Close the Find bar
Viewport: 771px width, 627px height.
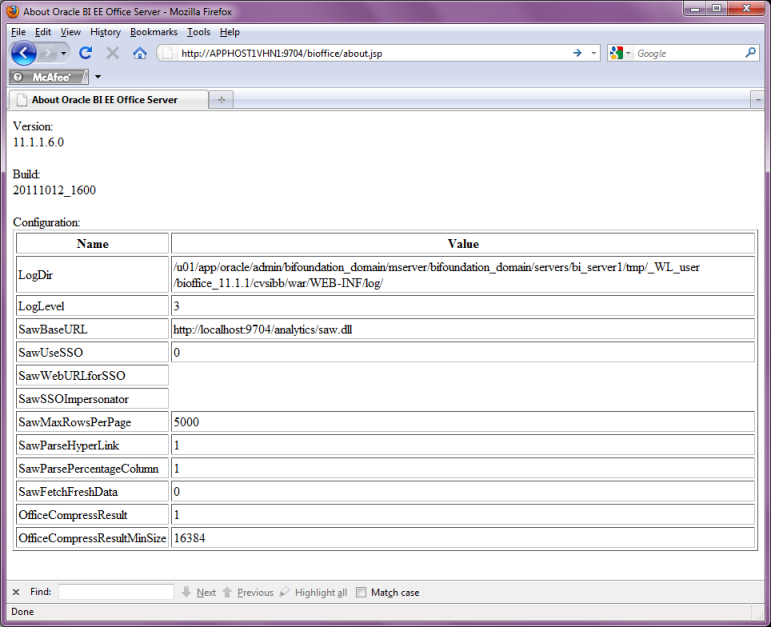point(16,592)
